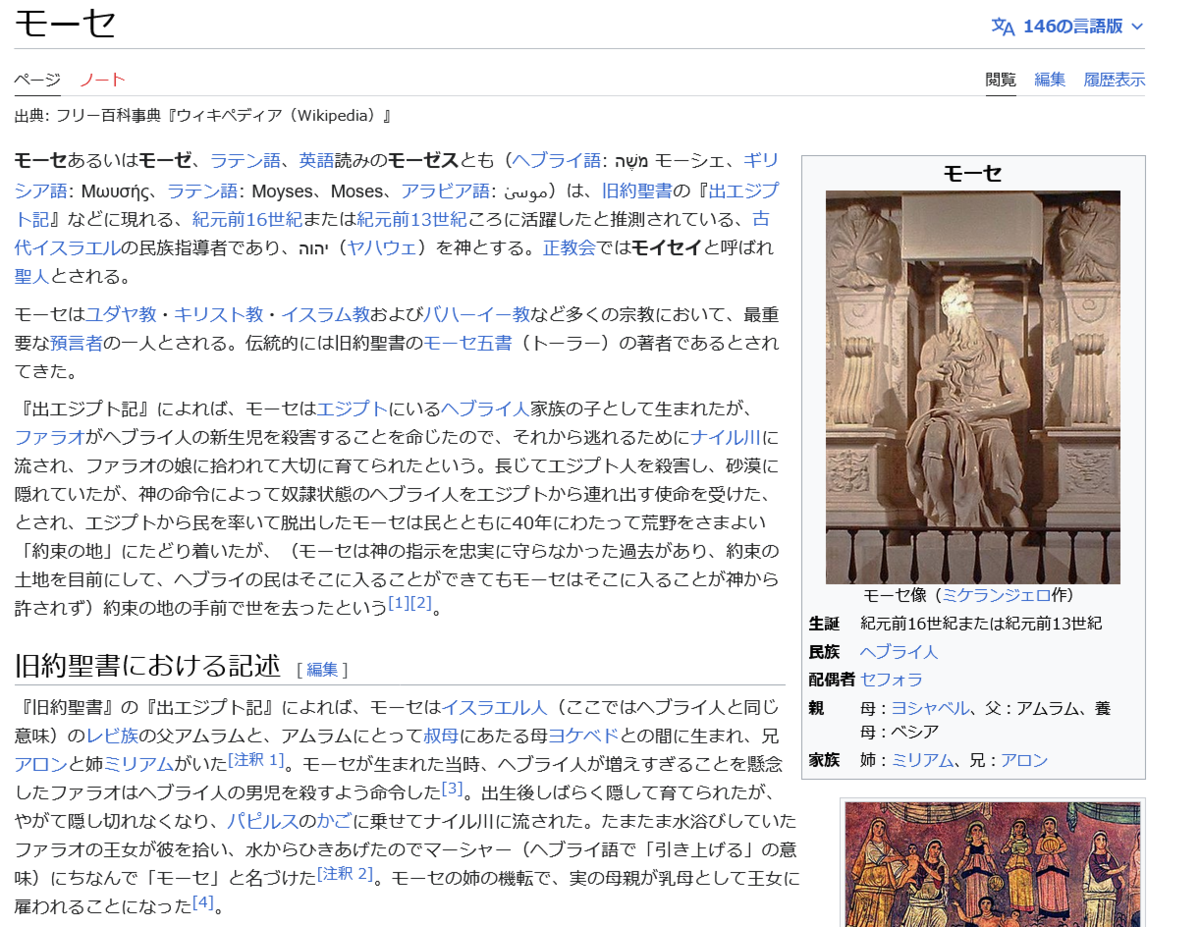Jump to note reference 注釈 2
This screenshot has height=927, width=1200.
pos(345,874)
